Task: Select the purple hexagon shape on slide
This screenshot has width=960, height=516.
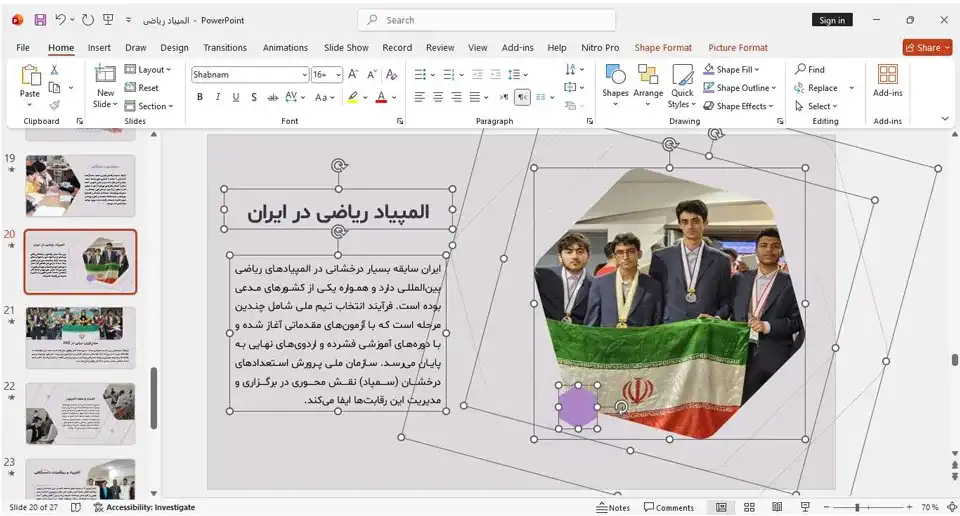Action: [x=577, y=407]
